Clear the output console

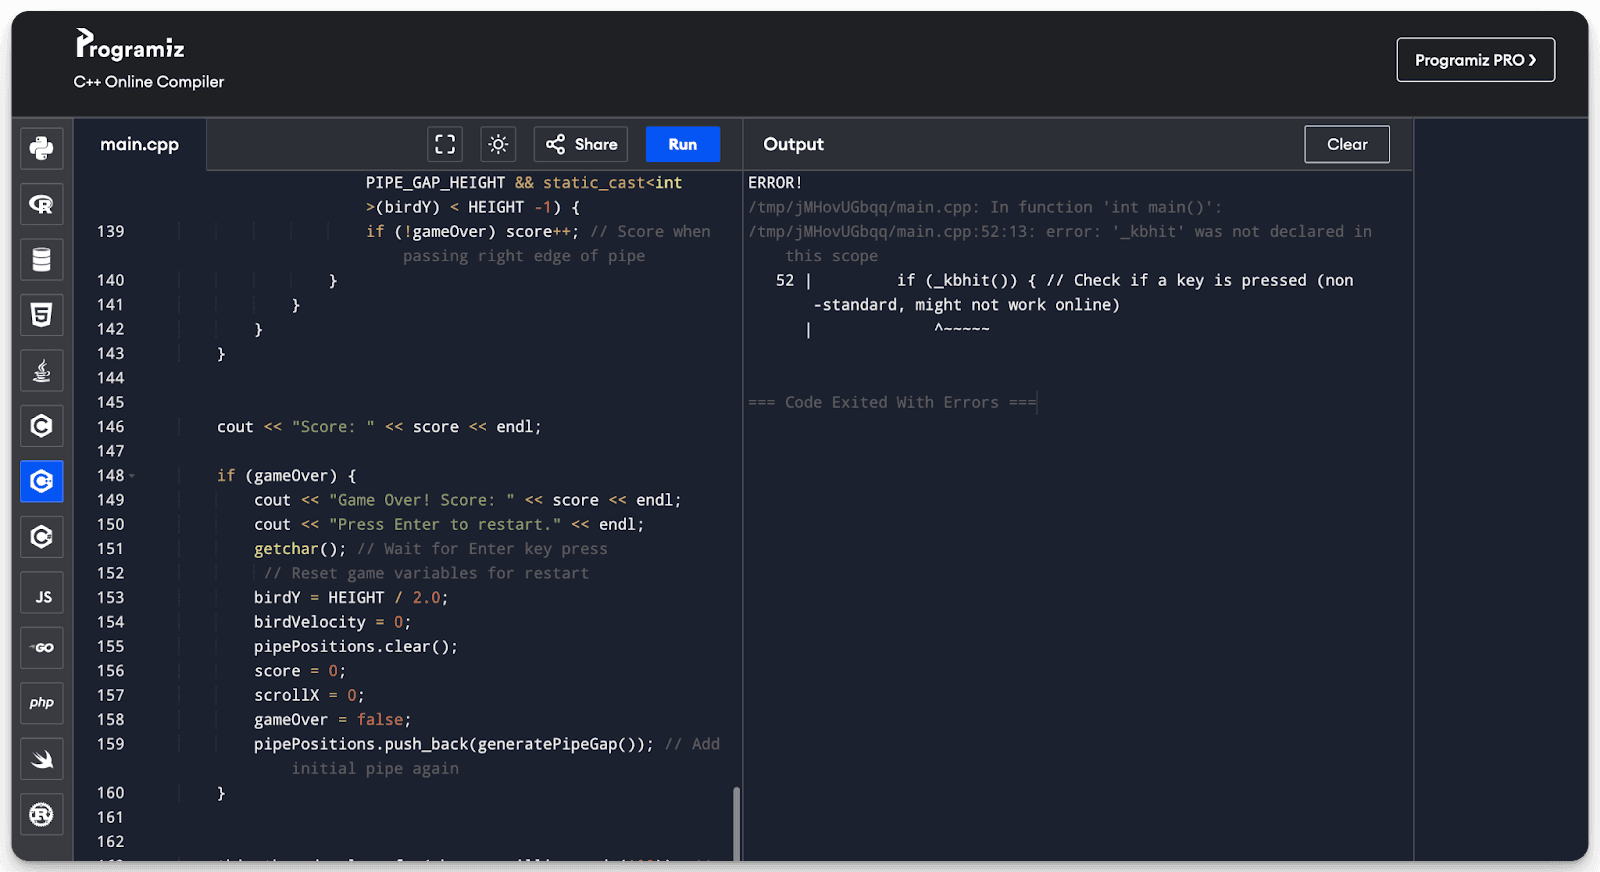pyautogui.click(x=1346, y=144)
